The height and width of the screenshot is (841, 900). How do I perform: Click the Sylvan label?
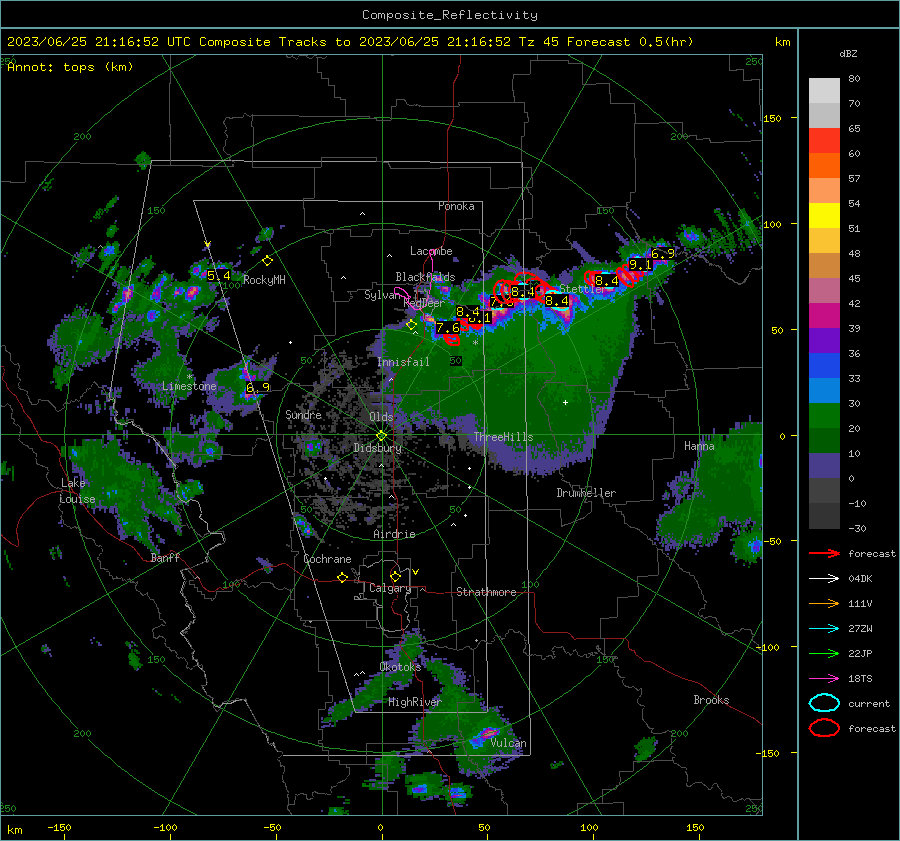[382, 295]
